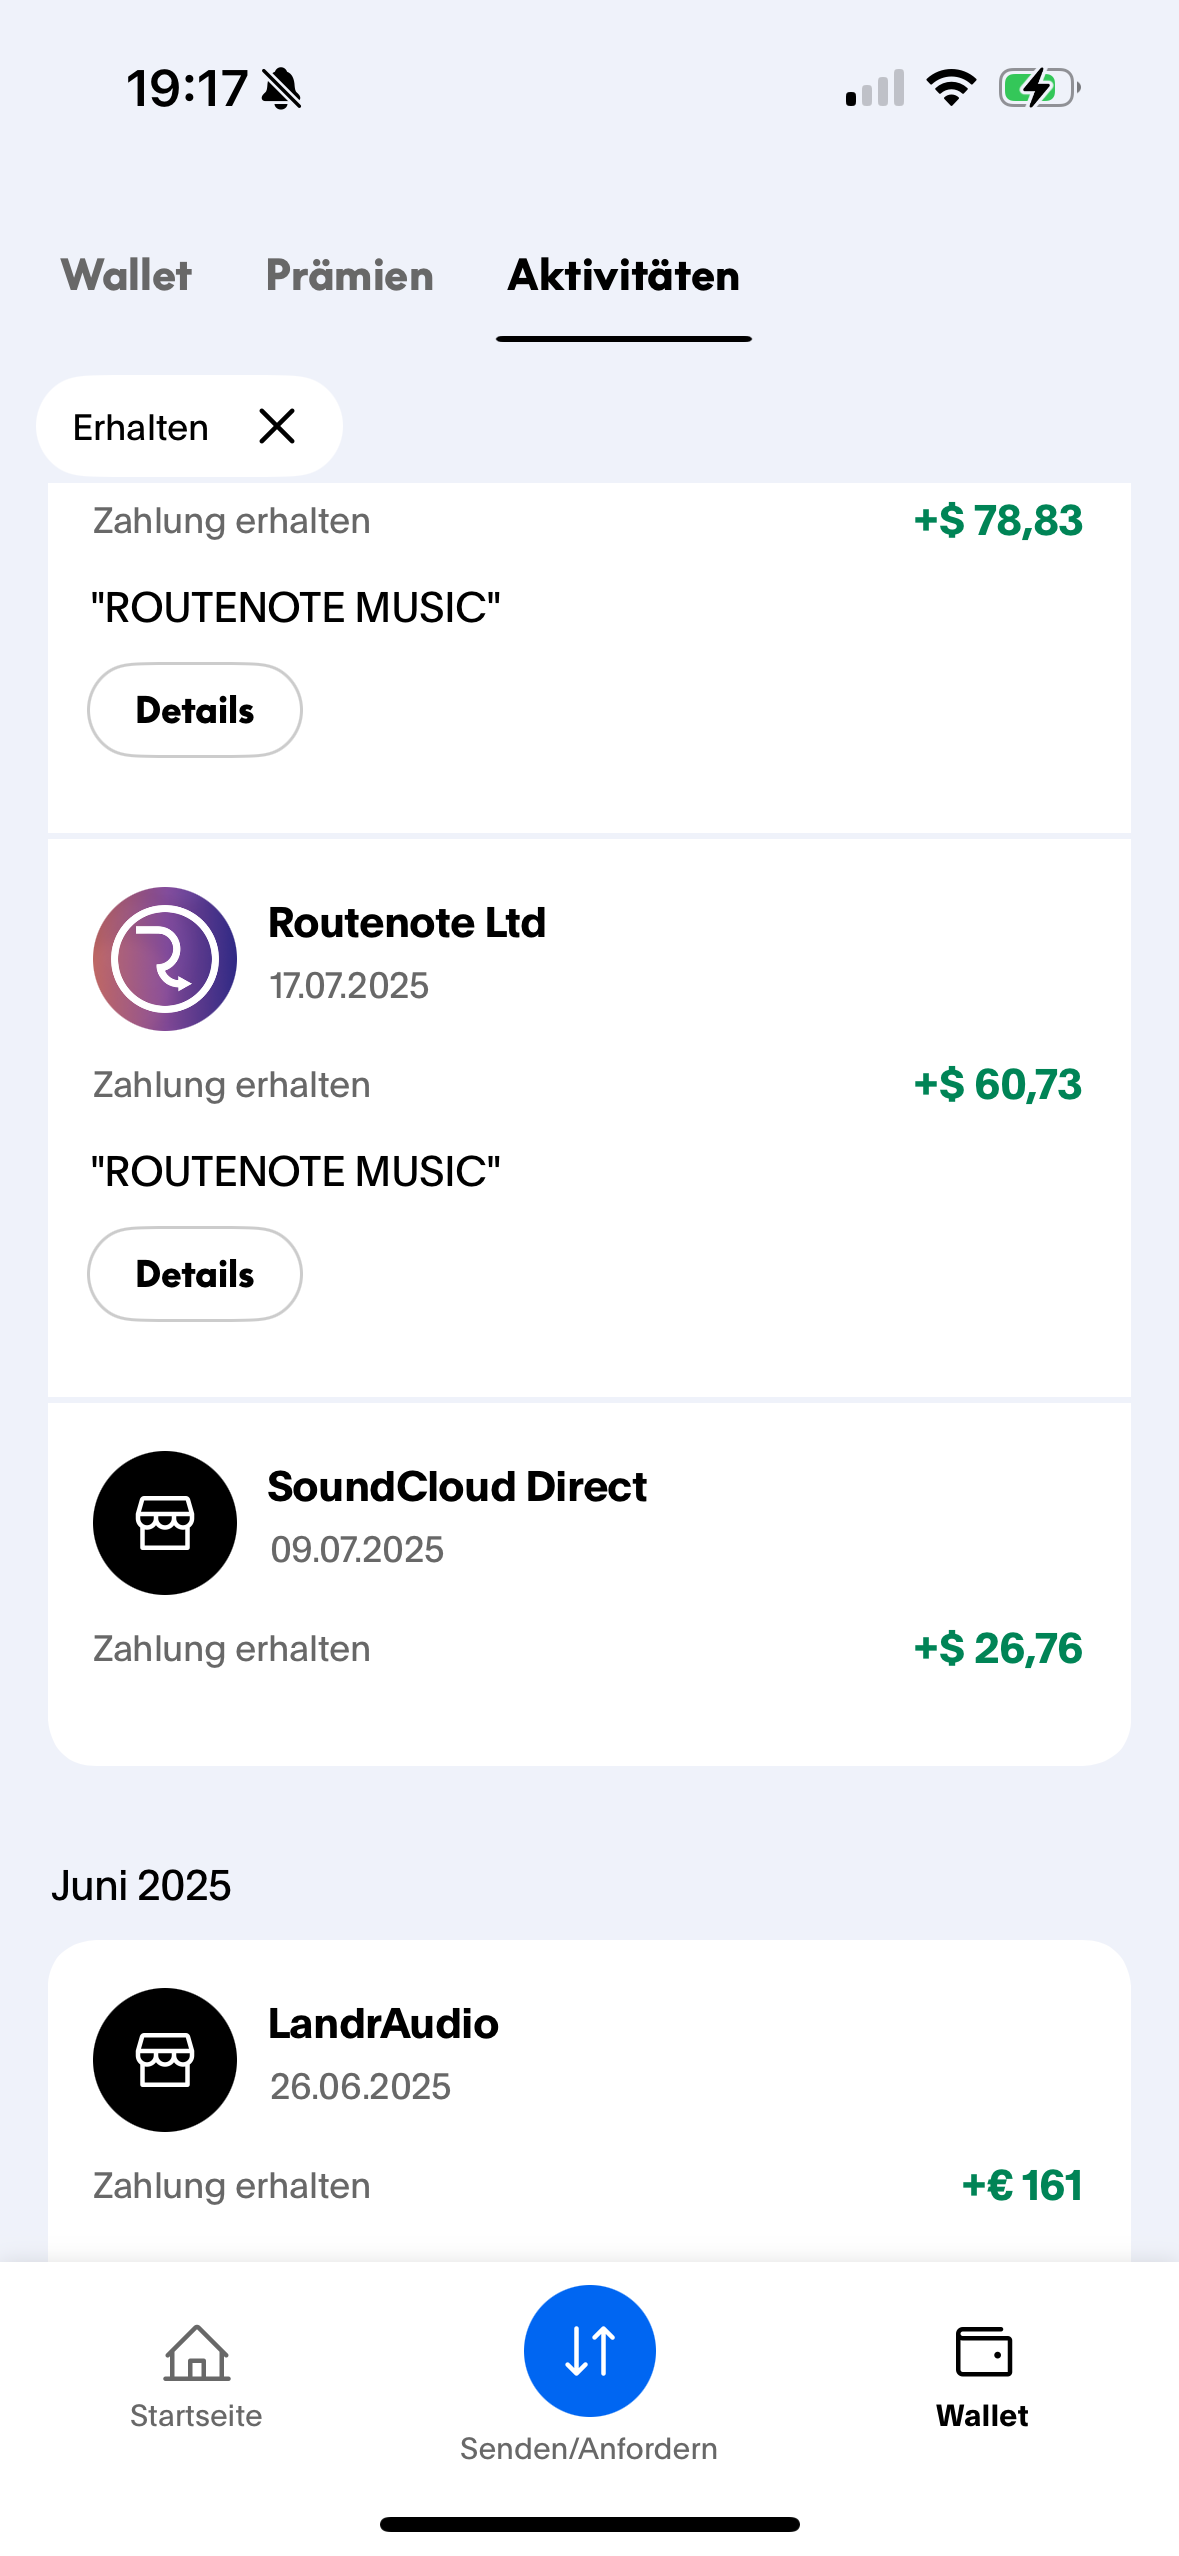The width and height of the screenshot is (1179, 2556).
Task: Tap the +$ 60,73 amount
Action: coord(997,1084)
